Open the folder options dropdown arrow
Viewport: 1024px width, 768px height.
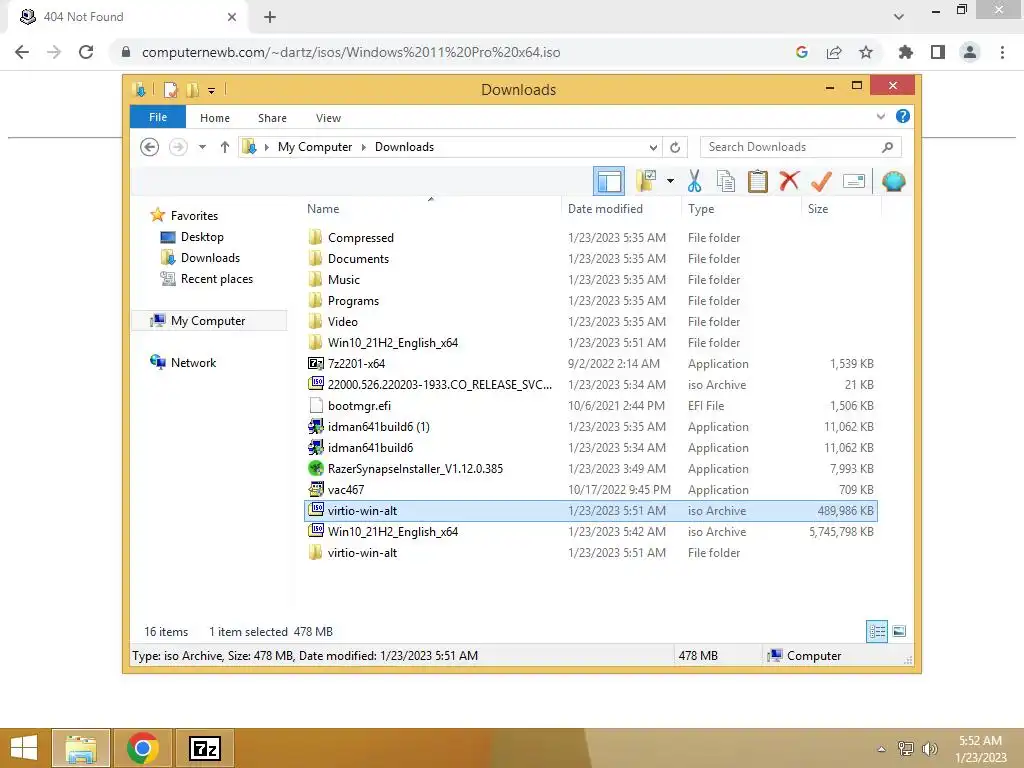point(670,181)
